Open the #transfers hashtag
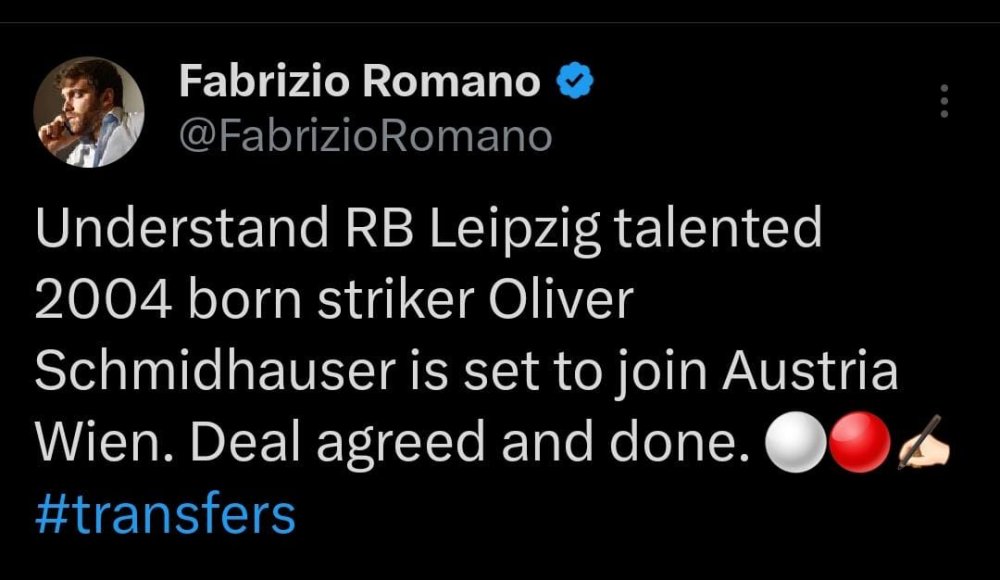Screen dimensions: 1000x580 tap(165, 515)
